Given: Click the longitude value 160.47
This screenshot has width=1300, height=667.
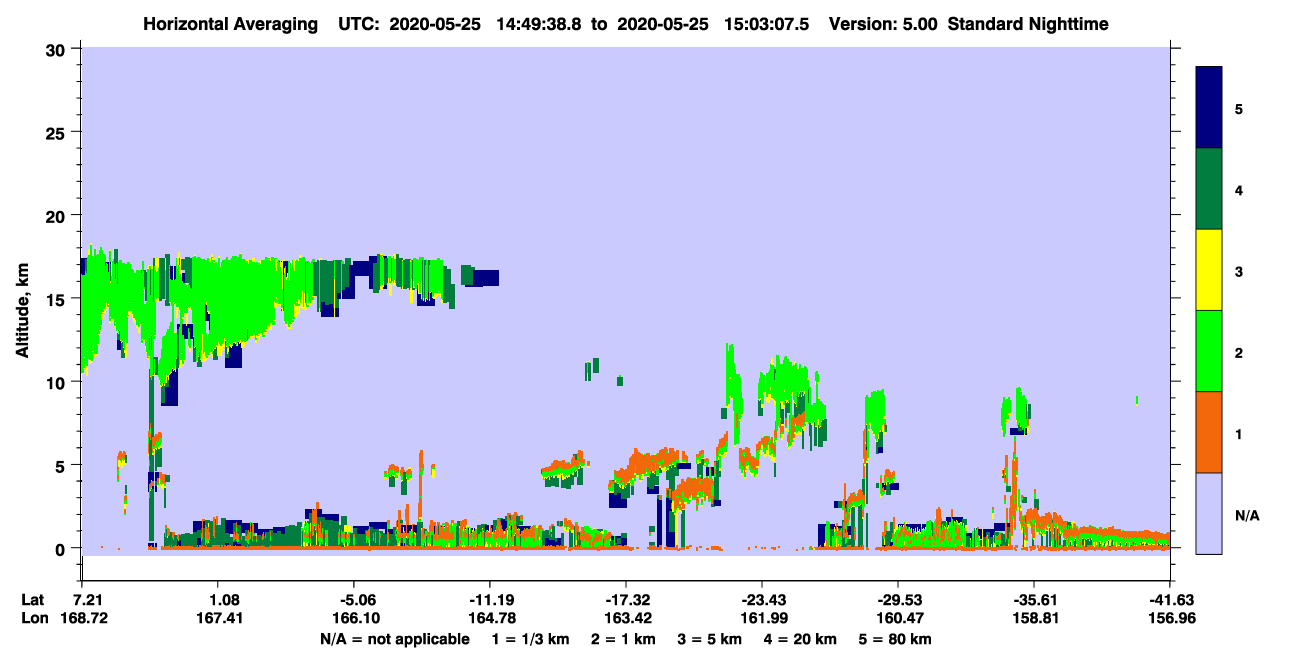Looking at the screenshot, I should (898, 618).
